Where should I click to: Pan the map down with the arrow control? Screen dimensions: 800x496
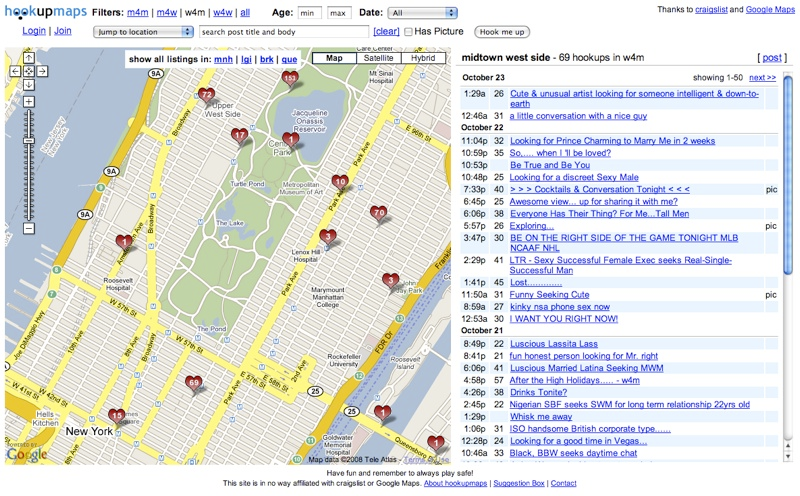pyautogui.click(x=29, y=85)
